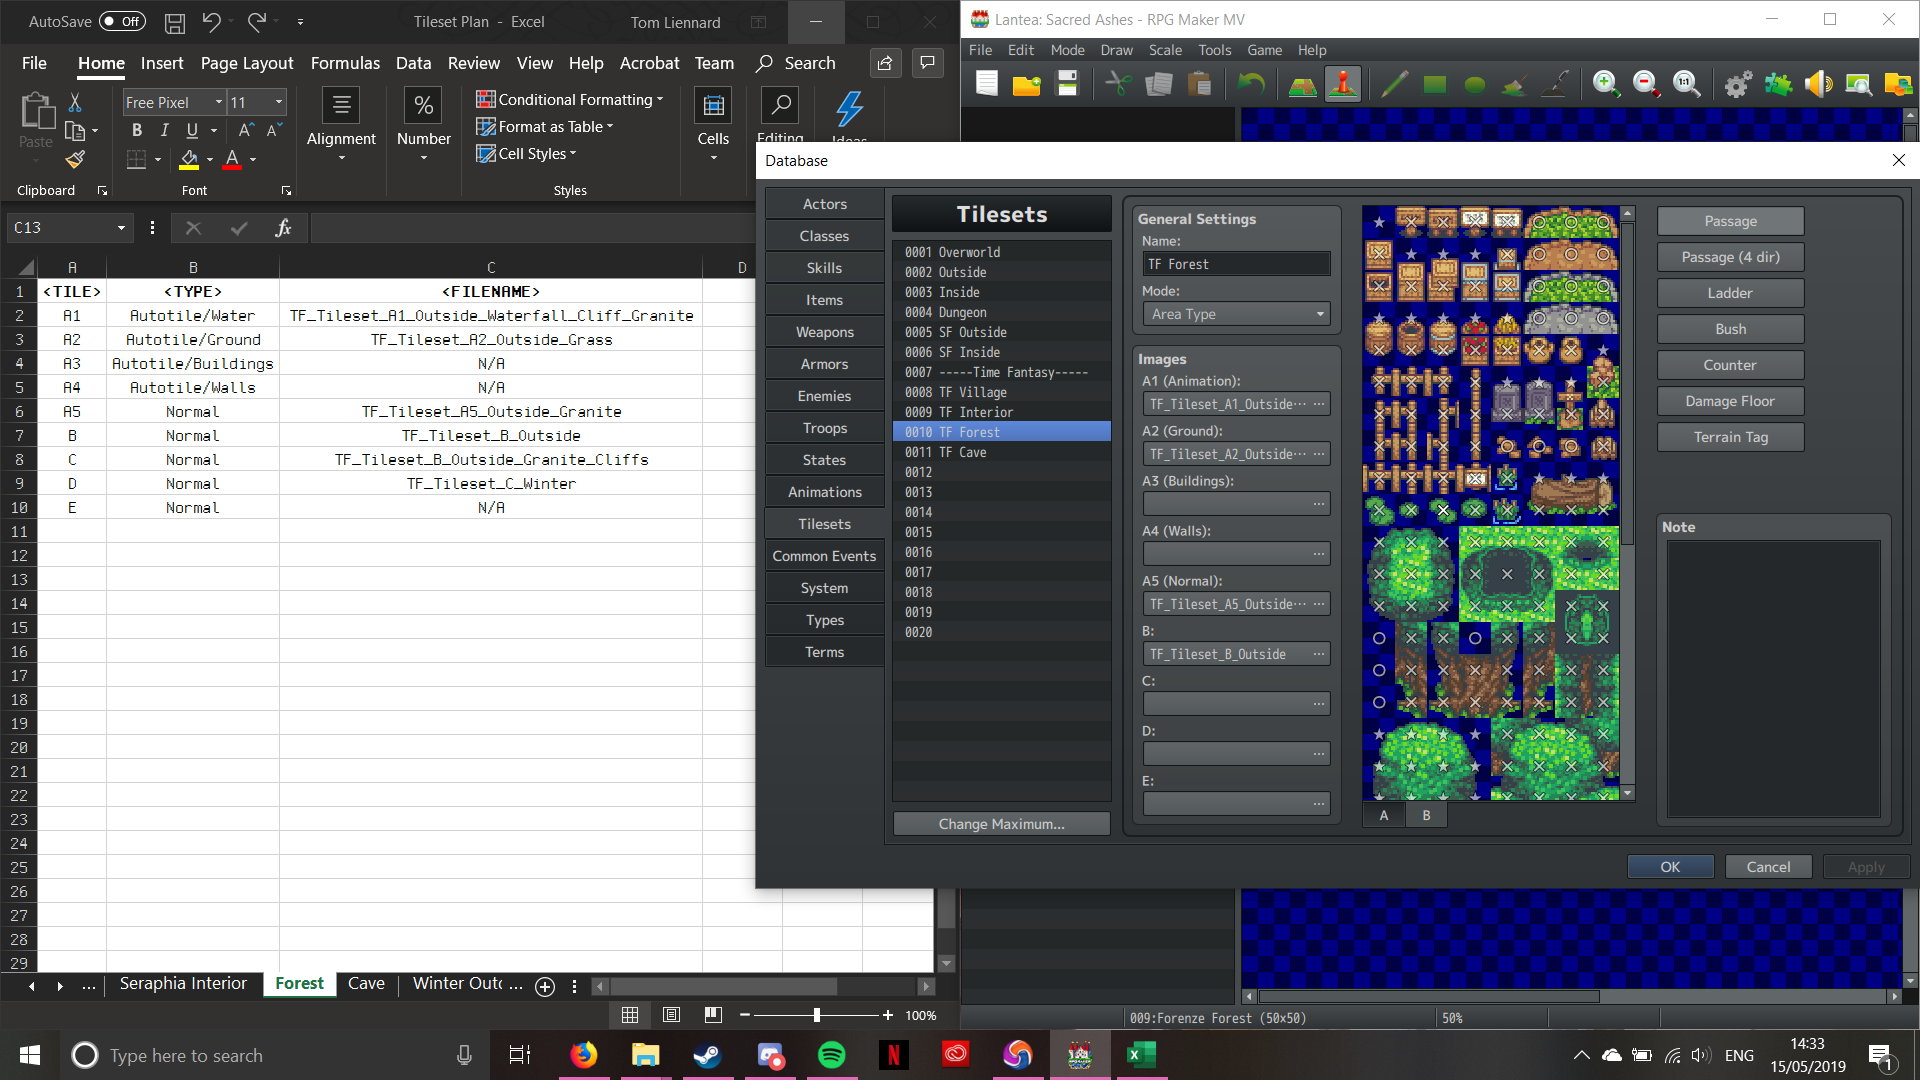Click the Zoom In magnifier
1920x1080 pixels.
pyautogui.click(x=1606, y=85)
